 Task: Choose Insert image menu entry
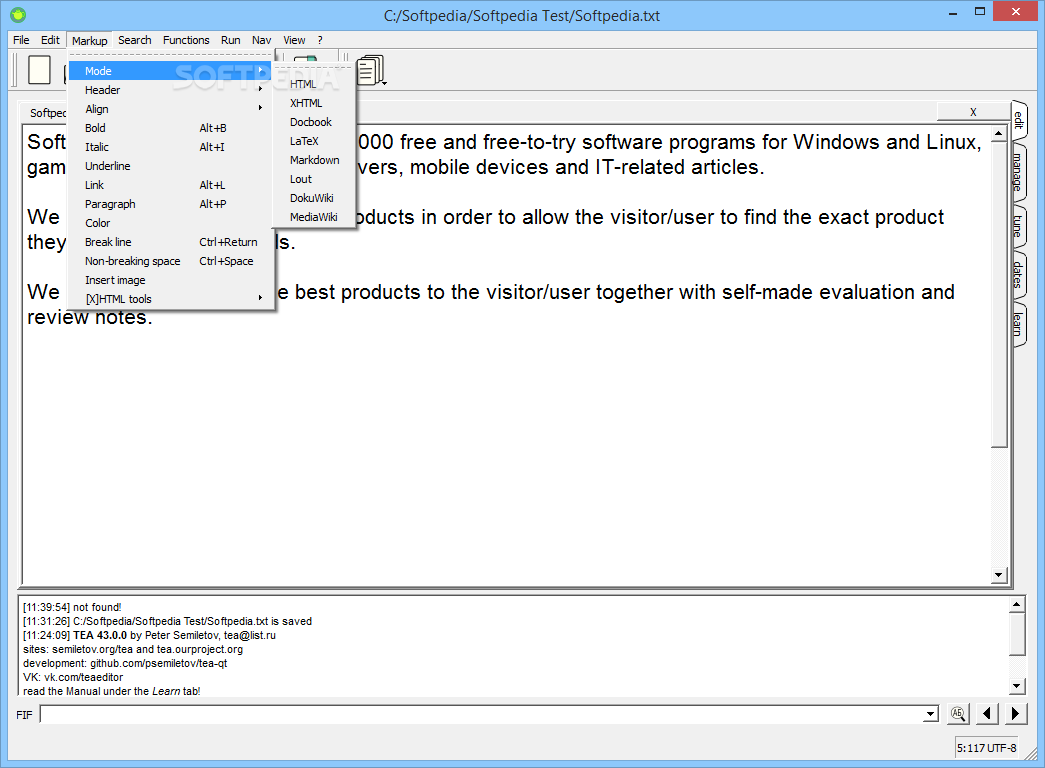tap(171, 280)
